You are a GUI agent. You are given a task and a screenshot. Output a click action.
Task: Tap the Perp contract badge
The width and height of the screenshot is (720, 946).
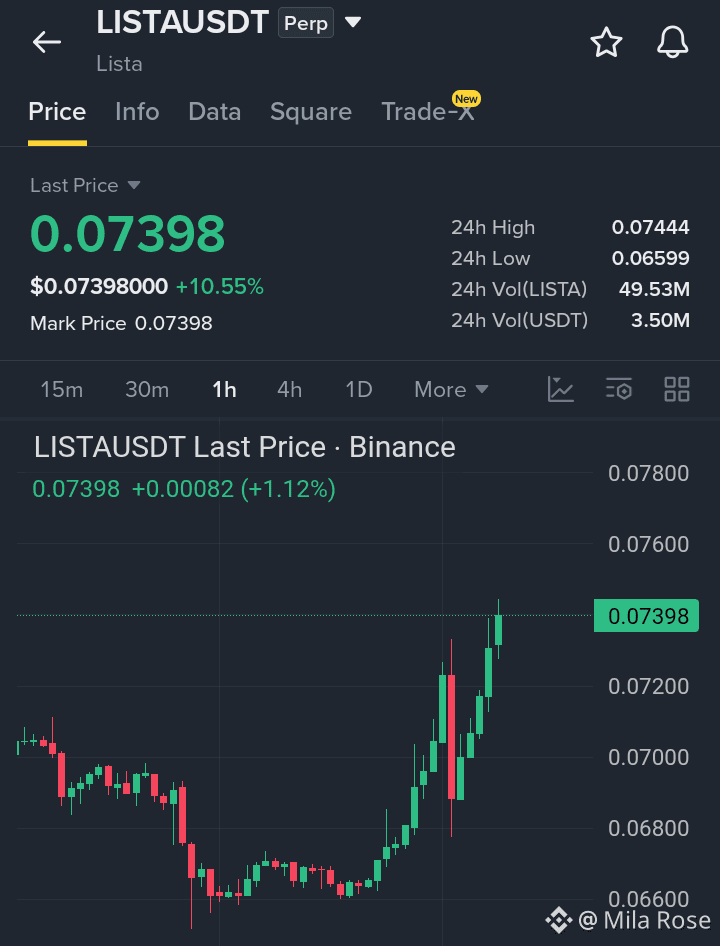[x=305, y=24]
